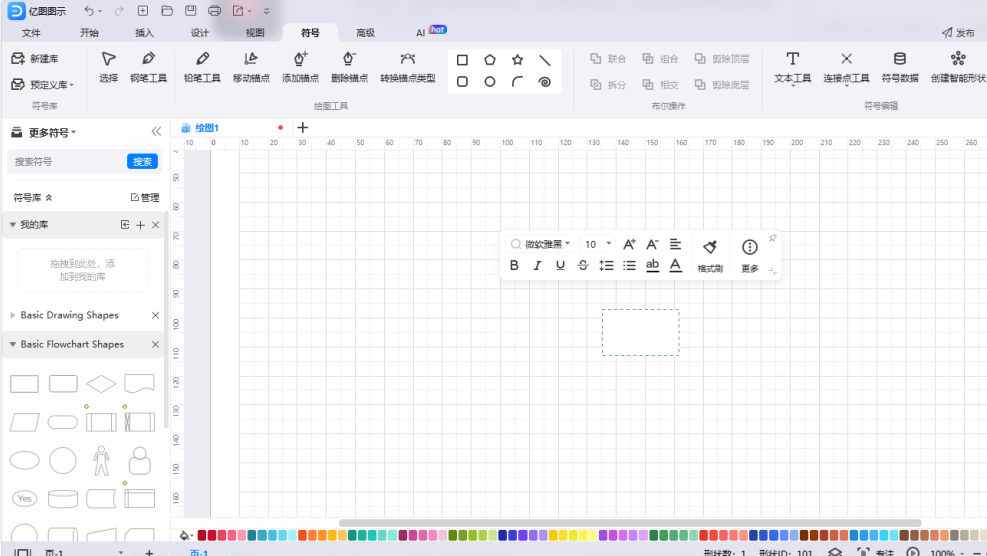Select the Pen tool (钢笔工具)
This screenshot has height=556, width=987.
pyautogui.click(x=149, y=67)
